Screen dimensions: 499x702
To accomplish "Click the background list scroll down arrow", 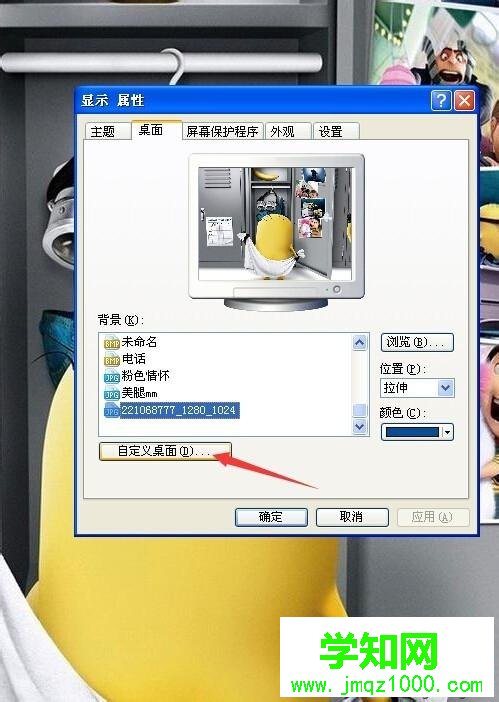I will coord(359,426).
